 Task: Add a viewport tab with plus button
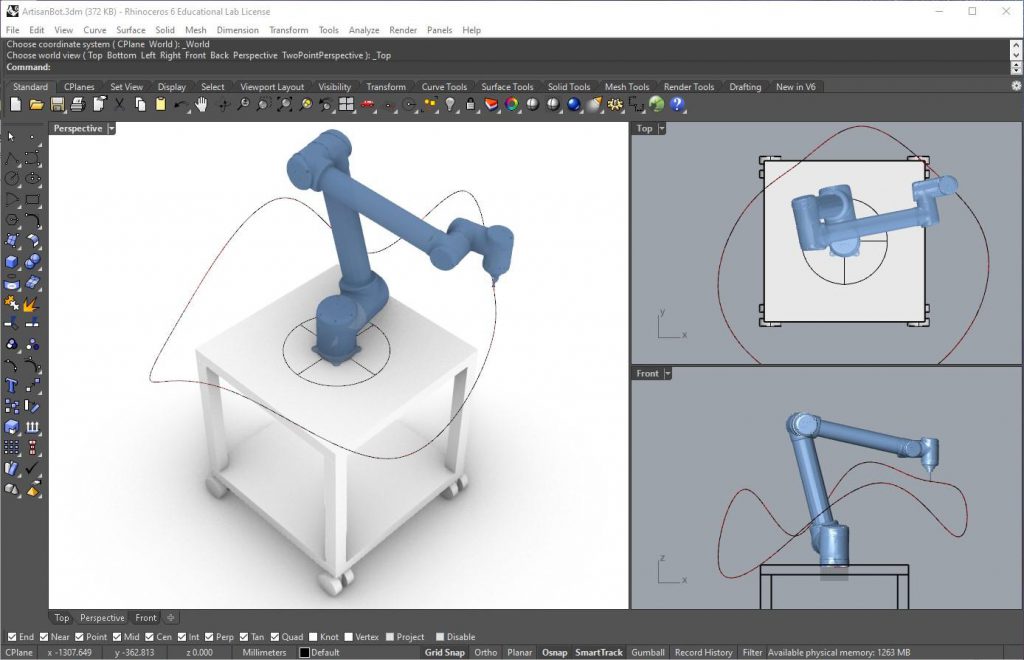(170, 618)
